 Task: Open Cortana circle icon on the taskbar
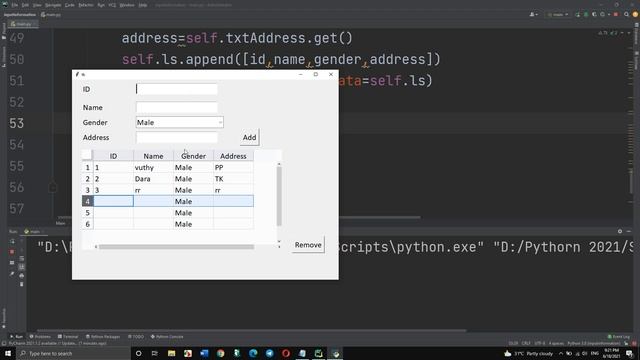tap(138, 353)
